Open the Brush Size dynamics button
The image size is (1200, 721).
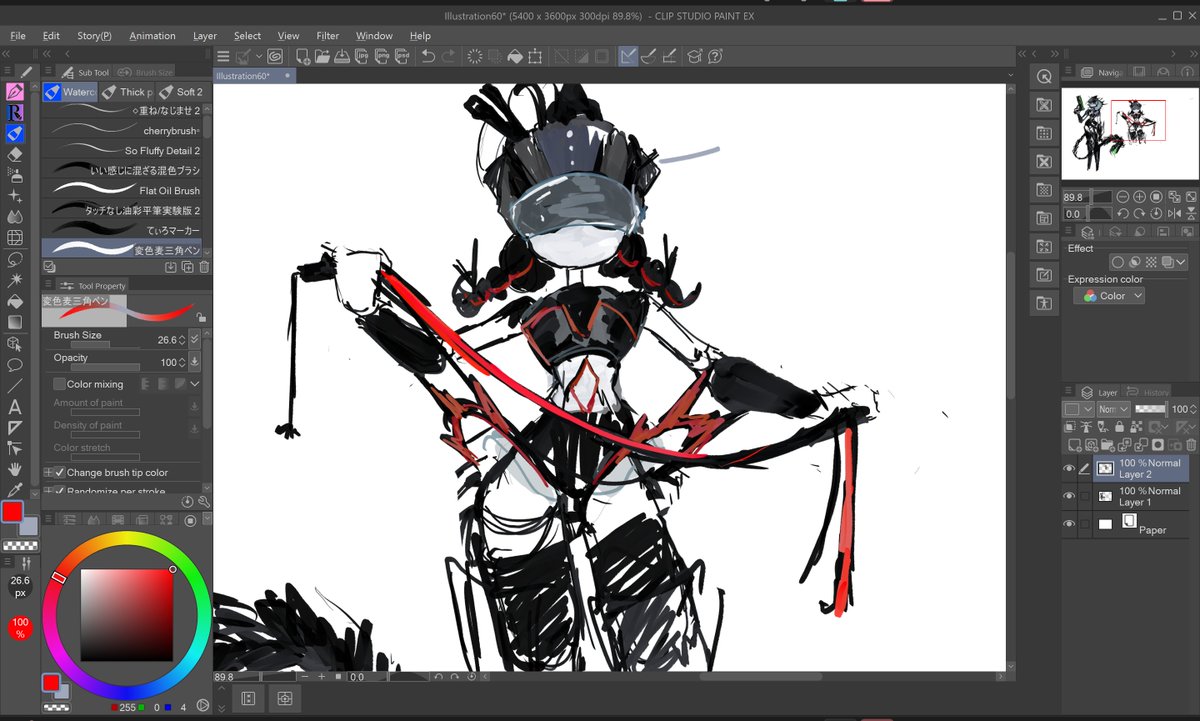pos(194,340)
